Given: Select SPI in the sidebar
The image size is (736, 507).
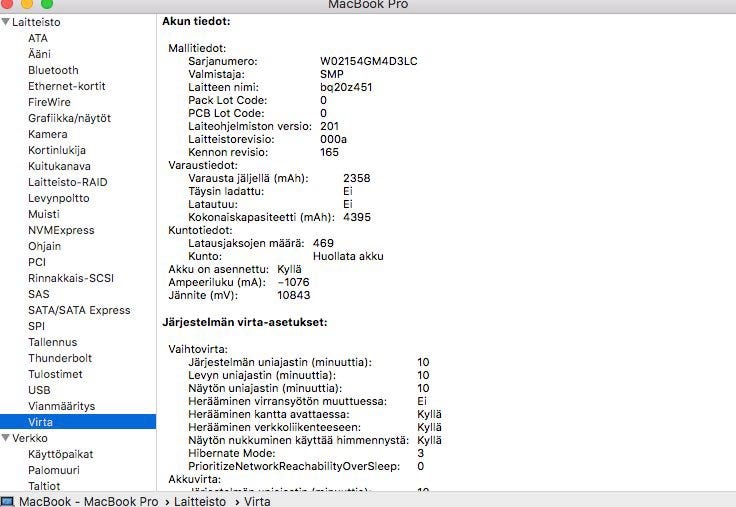Looking at the screenshot, I should 37,326.
